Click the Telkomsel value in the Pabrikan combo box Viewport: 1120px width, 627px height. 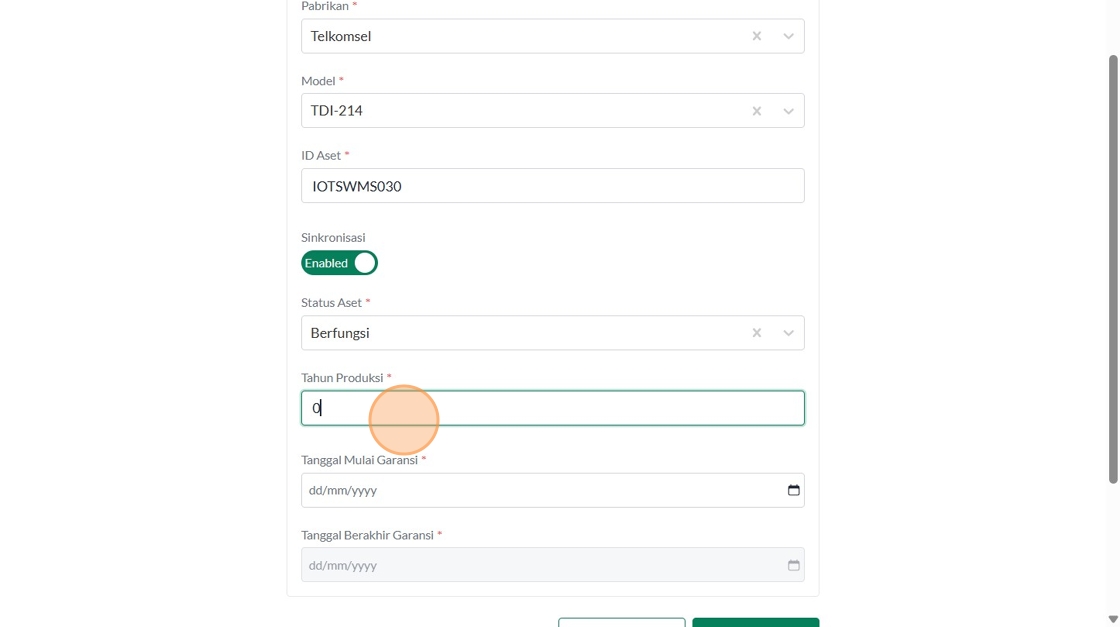pos(341,36)
